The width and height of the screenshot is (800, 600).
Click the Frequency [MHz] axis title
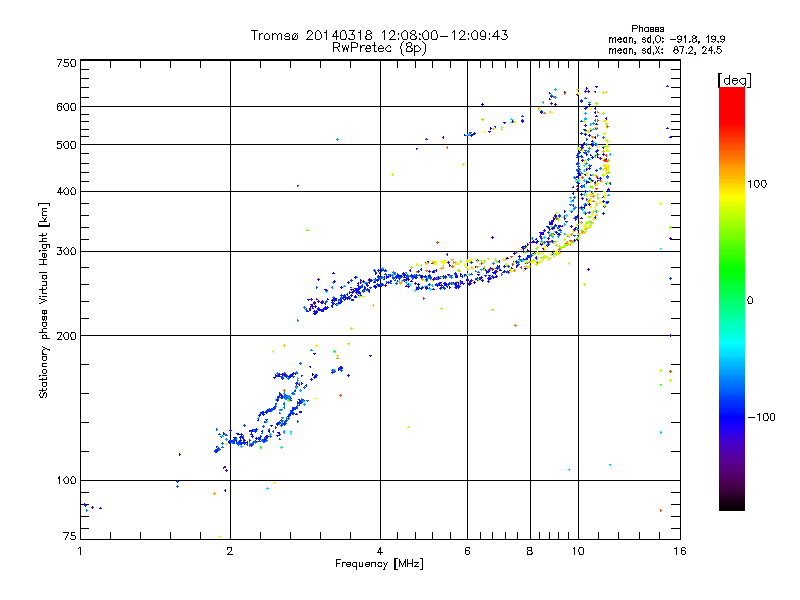[x=379, y=564]
